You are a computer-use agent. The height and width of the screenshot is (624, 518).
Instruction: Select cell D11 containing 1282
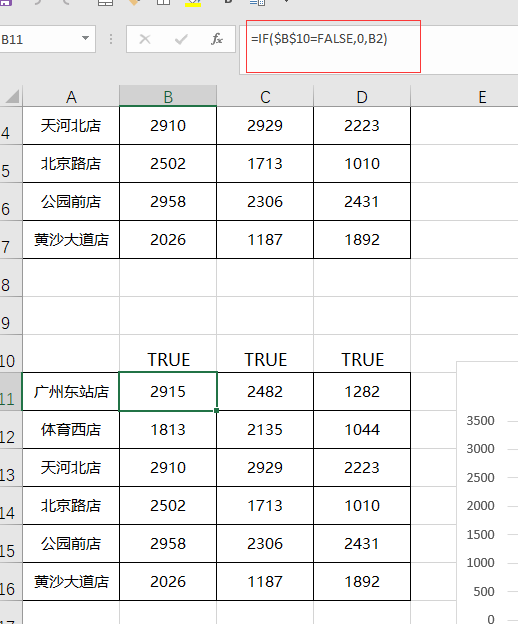pyautogui.click(x=362, y=392)
